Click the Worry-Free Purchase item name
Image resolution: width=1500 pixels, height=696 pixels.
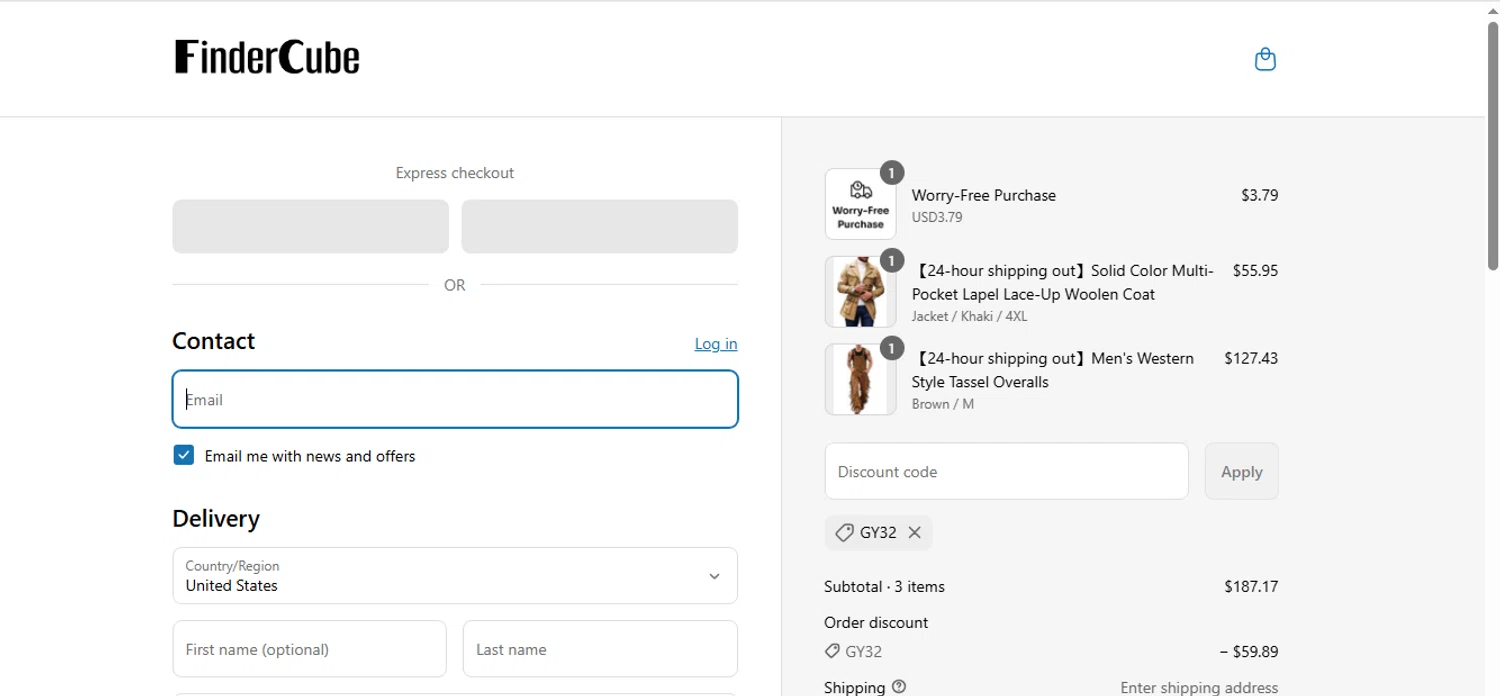[x=983, y=195]
